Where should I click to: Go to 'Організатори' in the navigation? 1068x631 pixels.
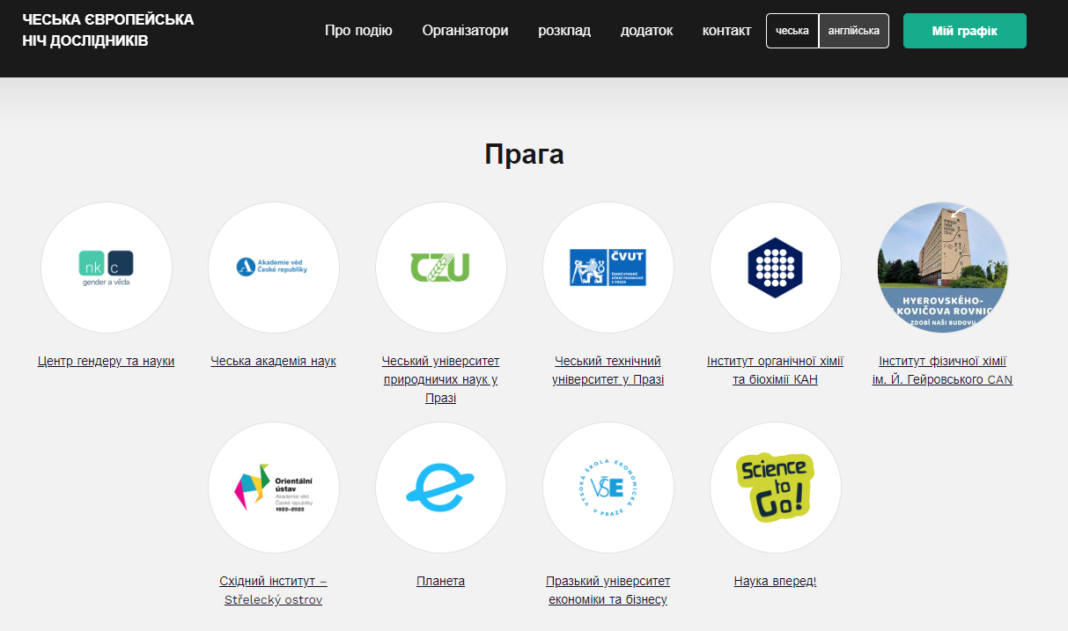point(465,31)
